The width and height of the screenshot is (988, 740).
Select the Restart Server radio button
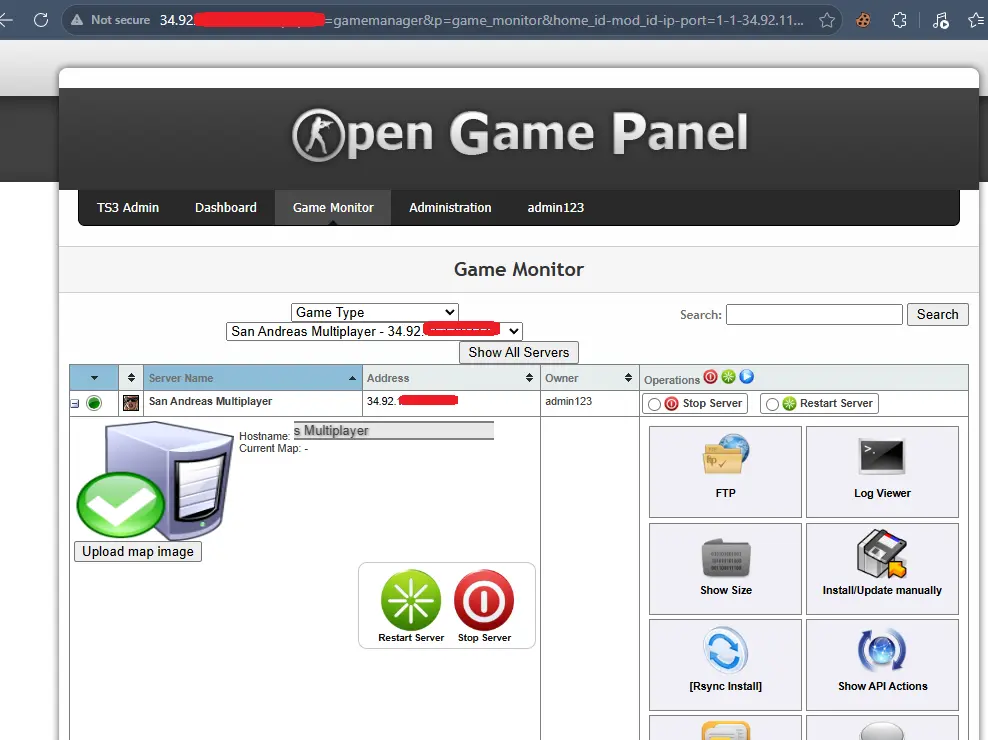773,404
